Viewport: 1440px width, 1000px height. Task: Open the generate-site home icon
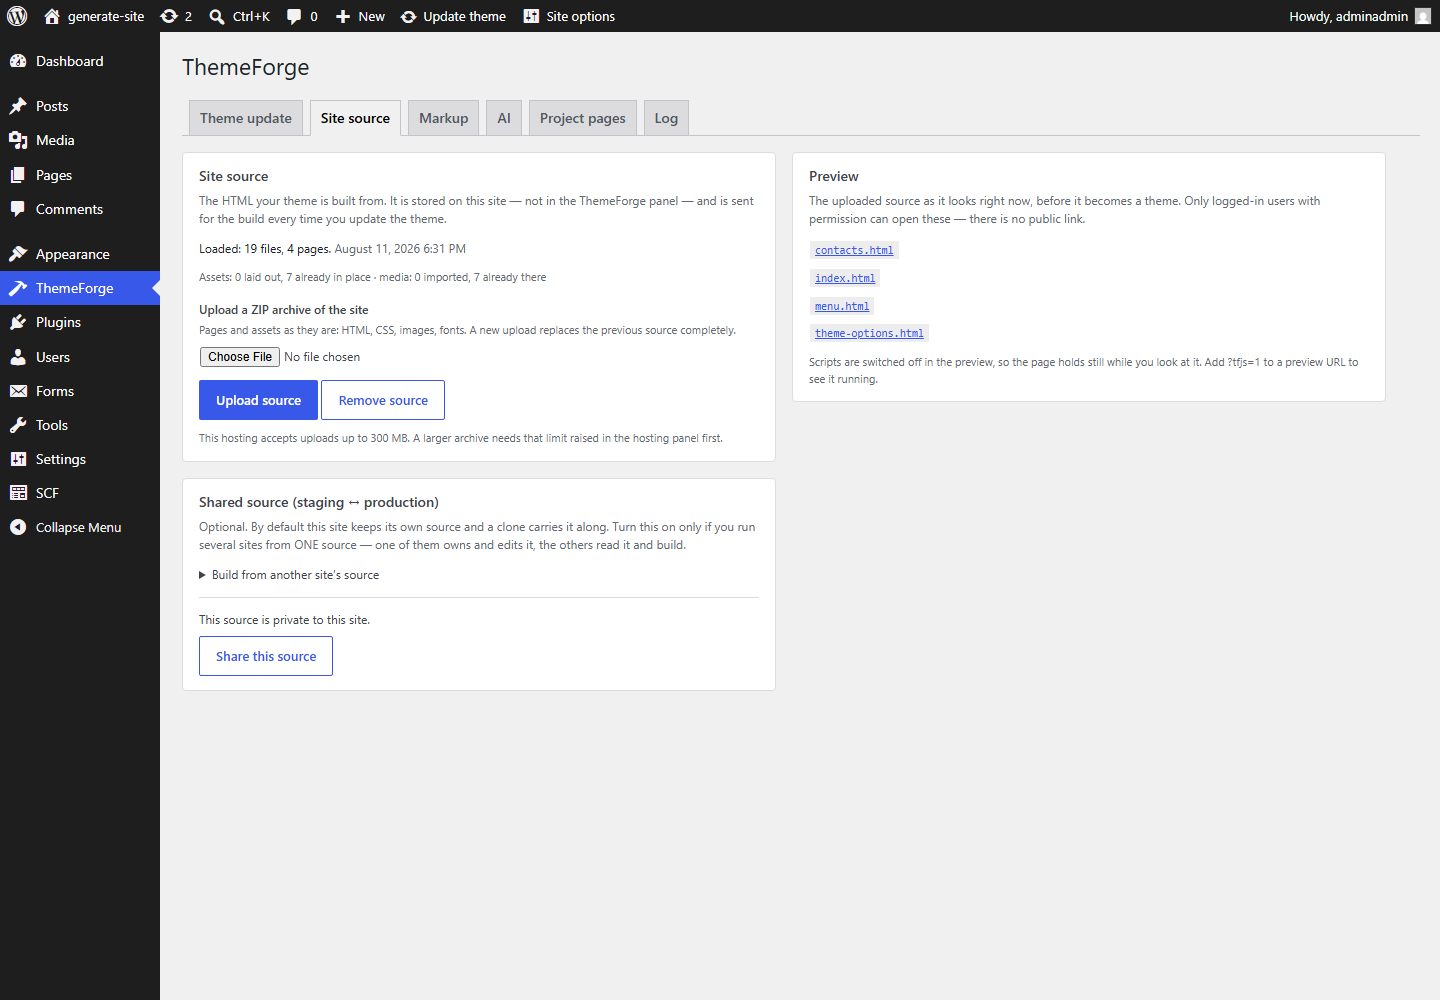pos(52,16)
